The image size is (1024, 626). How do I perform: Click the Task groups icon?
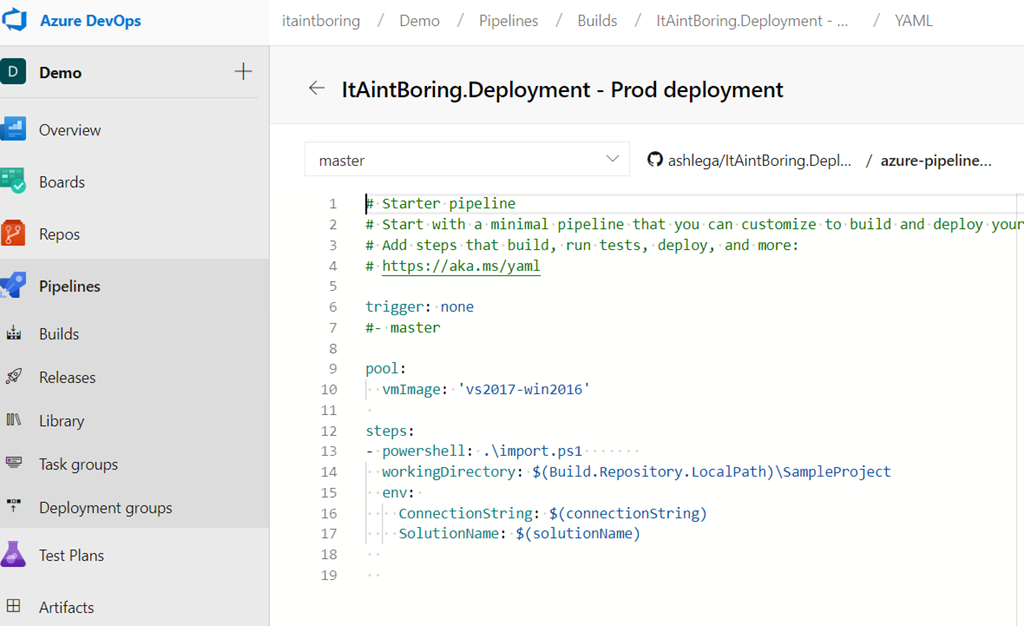pos(14,463)
